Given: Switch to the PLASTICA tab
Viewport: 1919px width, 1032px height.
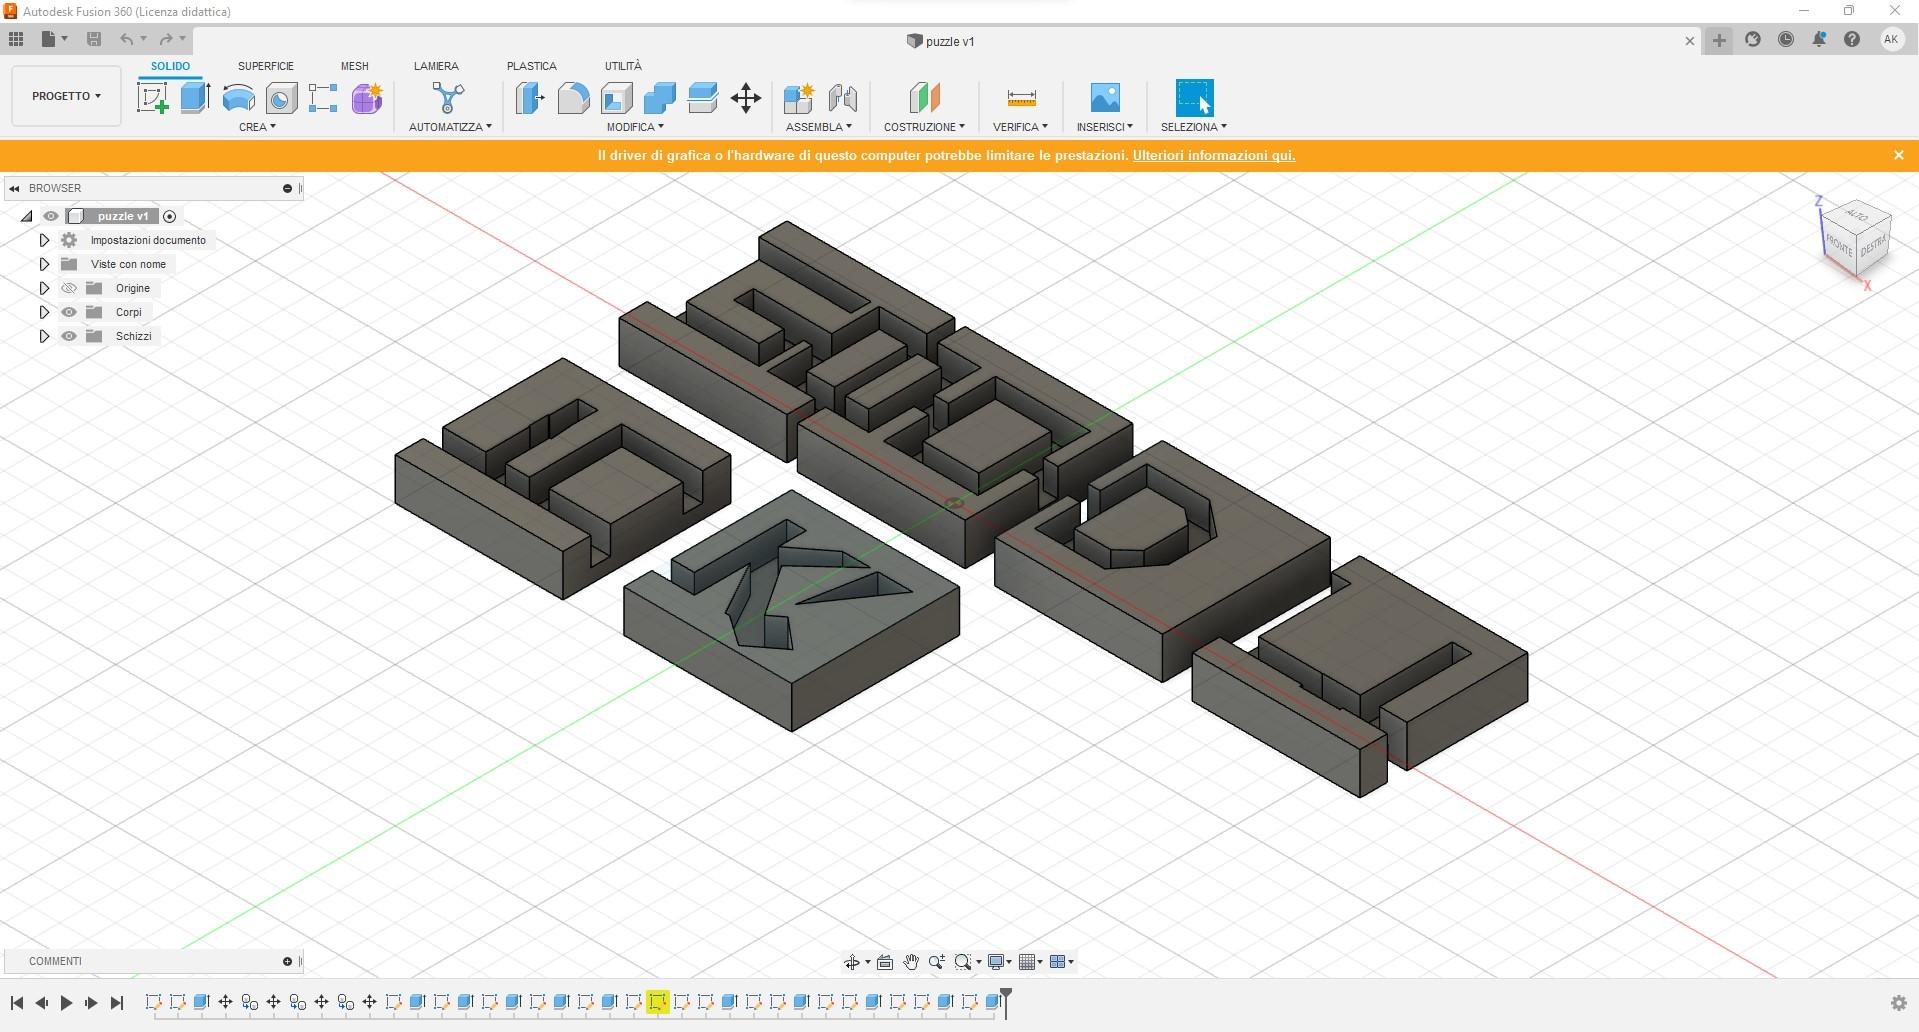Looking at the screenshot, I should pos(532,66).
